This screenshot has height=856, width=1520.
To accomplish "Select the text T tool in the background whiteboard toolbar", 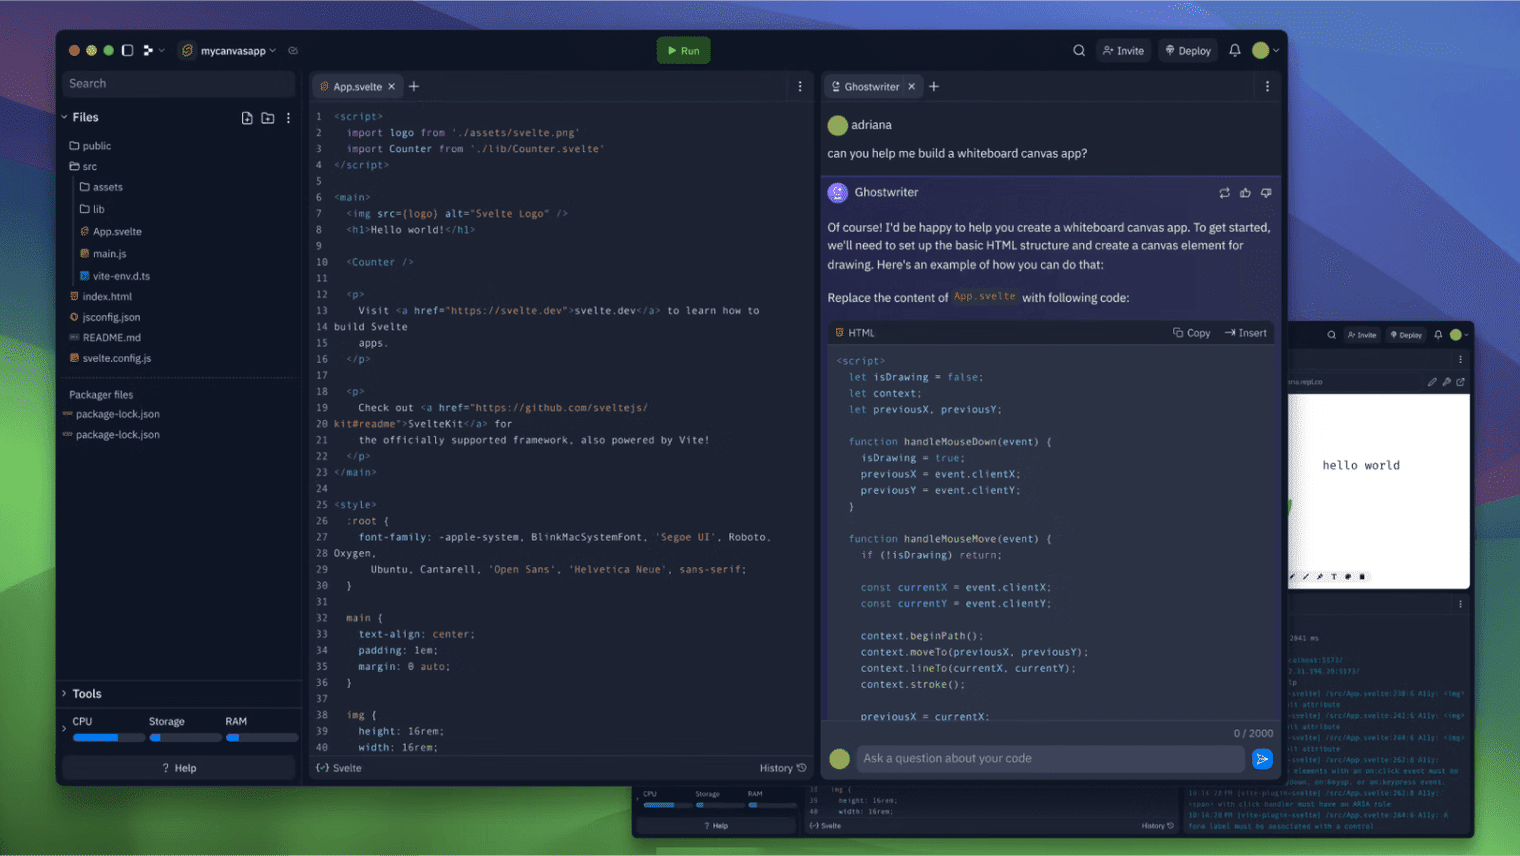I will [1334, 577].
